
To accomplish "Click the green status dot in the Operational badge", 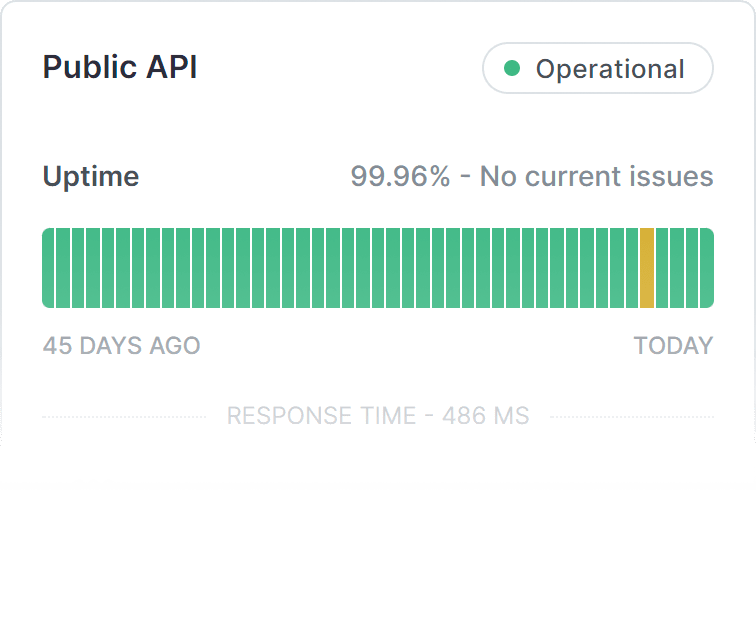I will [512, 69].
